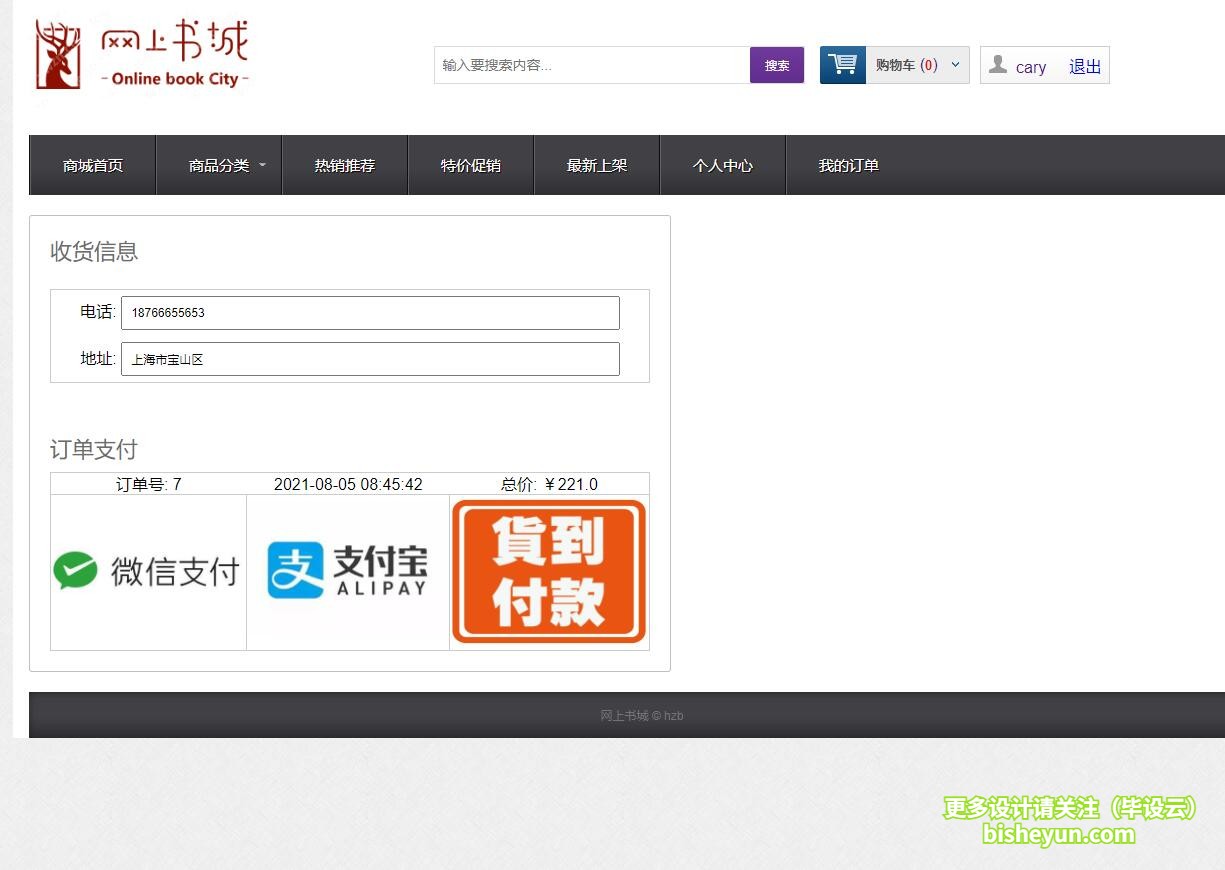The width and height of the screenshot is (1225, 870).
Task: Click the order date 2021-08-05 08:45:42
Action: coord(348,484)
